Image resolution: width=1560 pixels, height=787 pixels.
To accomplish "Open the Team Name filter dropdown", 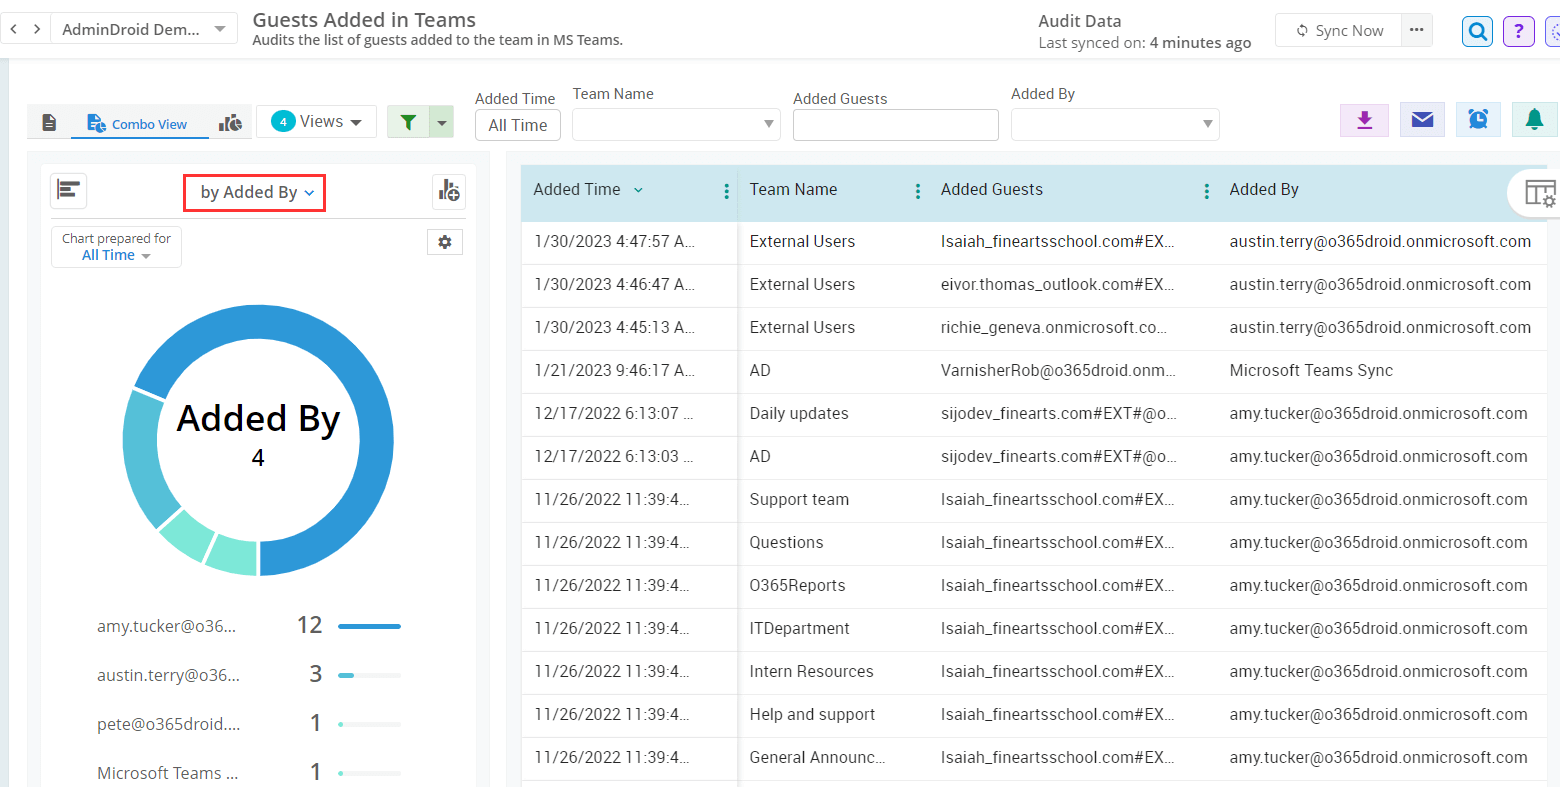I will pyautogui.click(x=676, y=124).
